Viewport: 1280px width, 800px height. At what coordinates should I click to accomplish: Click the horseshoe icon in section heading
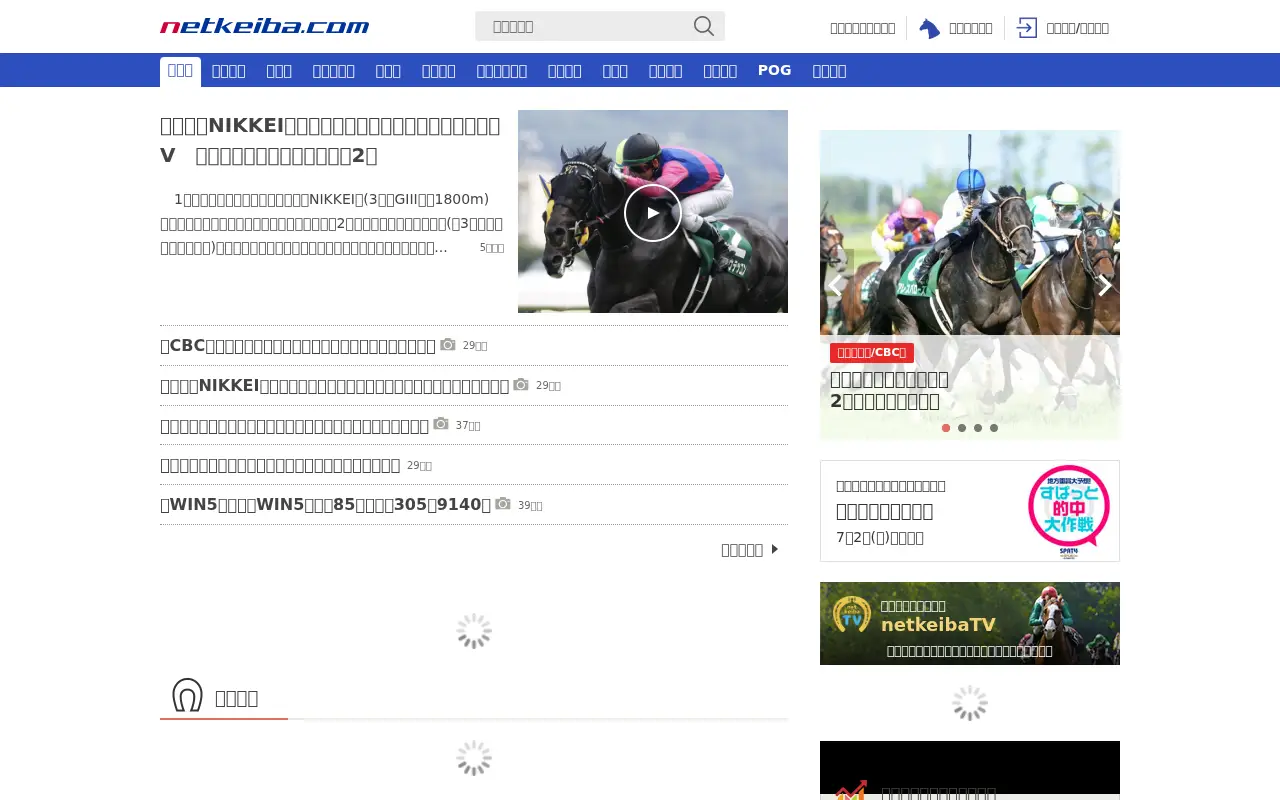(x=187, y=696)
